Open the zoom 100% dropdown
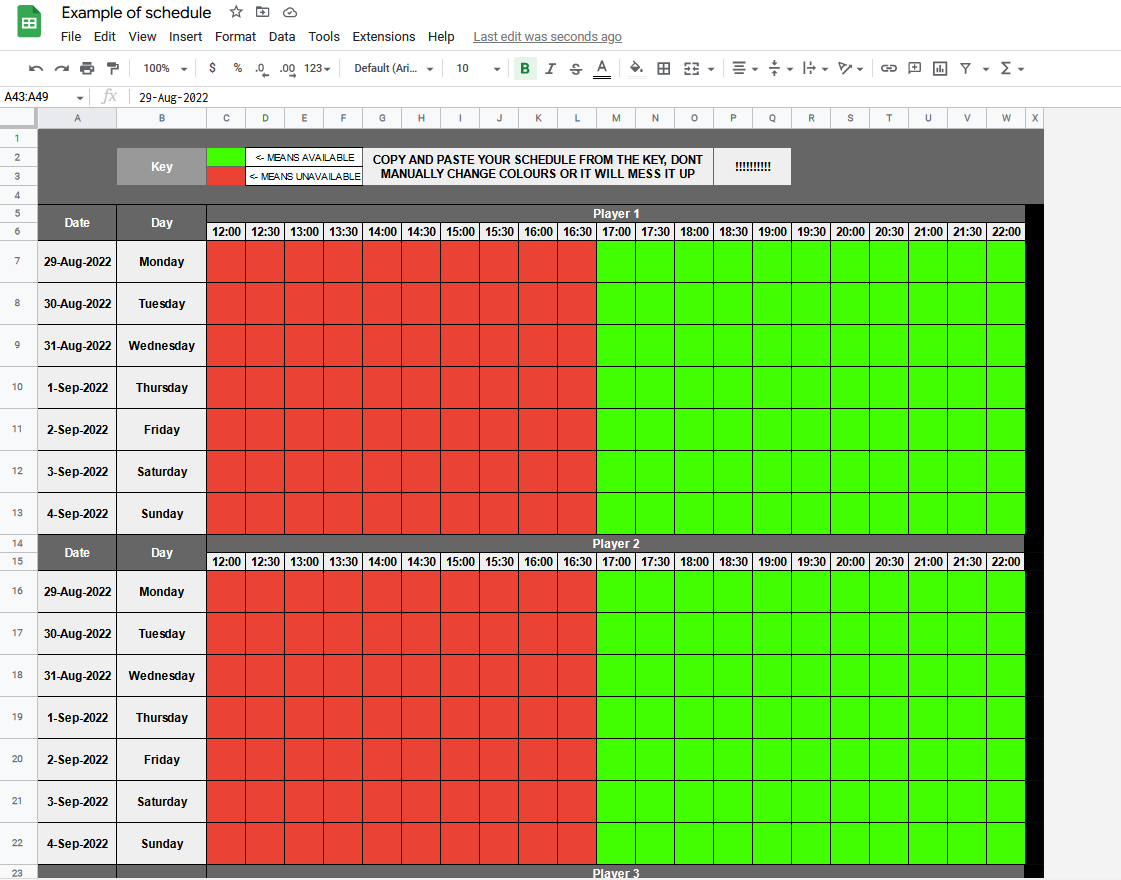1121x880 pixels. [165, 69]
